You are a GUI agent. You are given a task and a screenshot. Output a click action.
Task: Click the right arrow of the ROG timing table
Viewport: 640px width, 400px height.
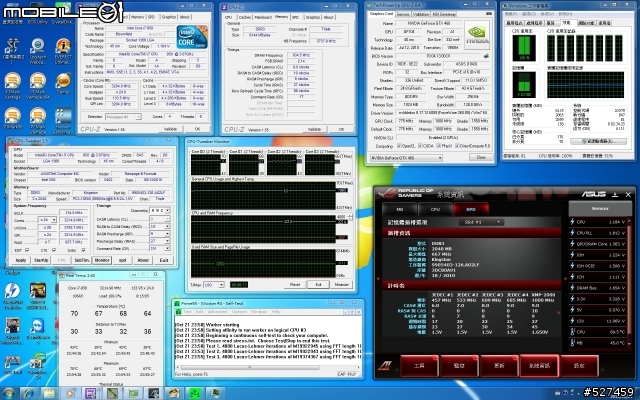(x=559, y=313)
